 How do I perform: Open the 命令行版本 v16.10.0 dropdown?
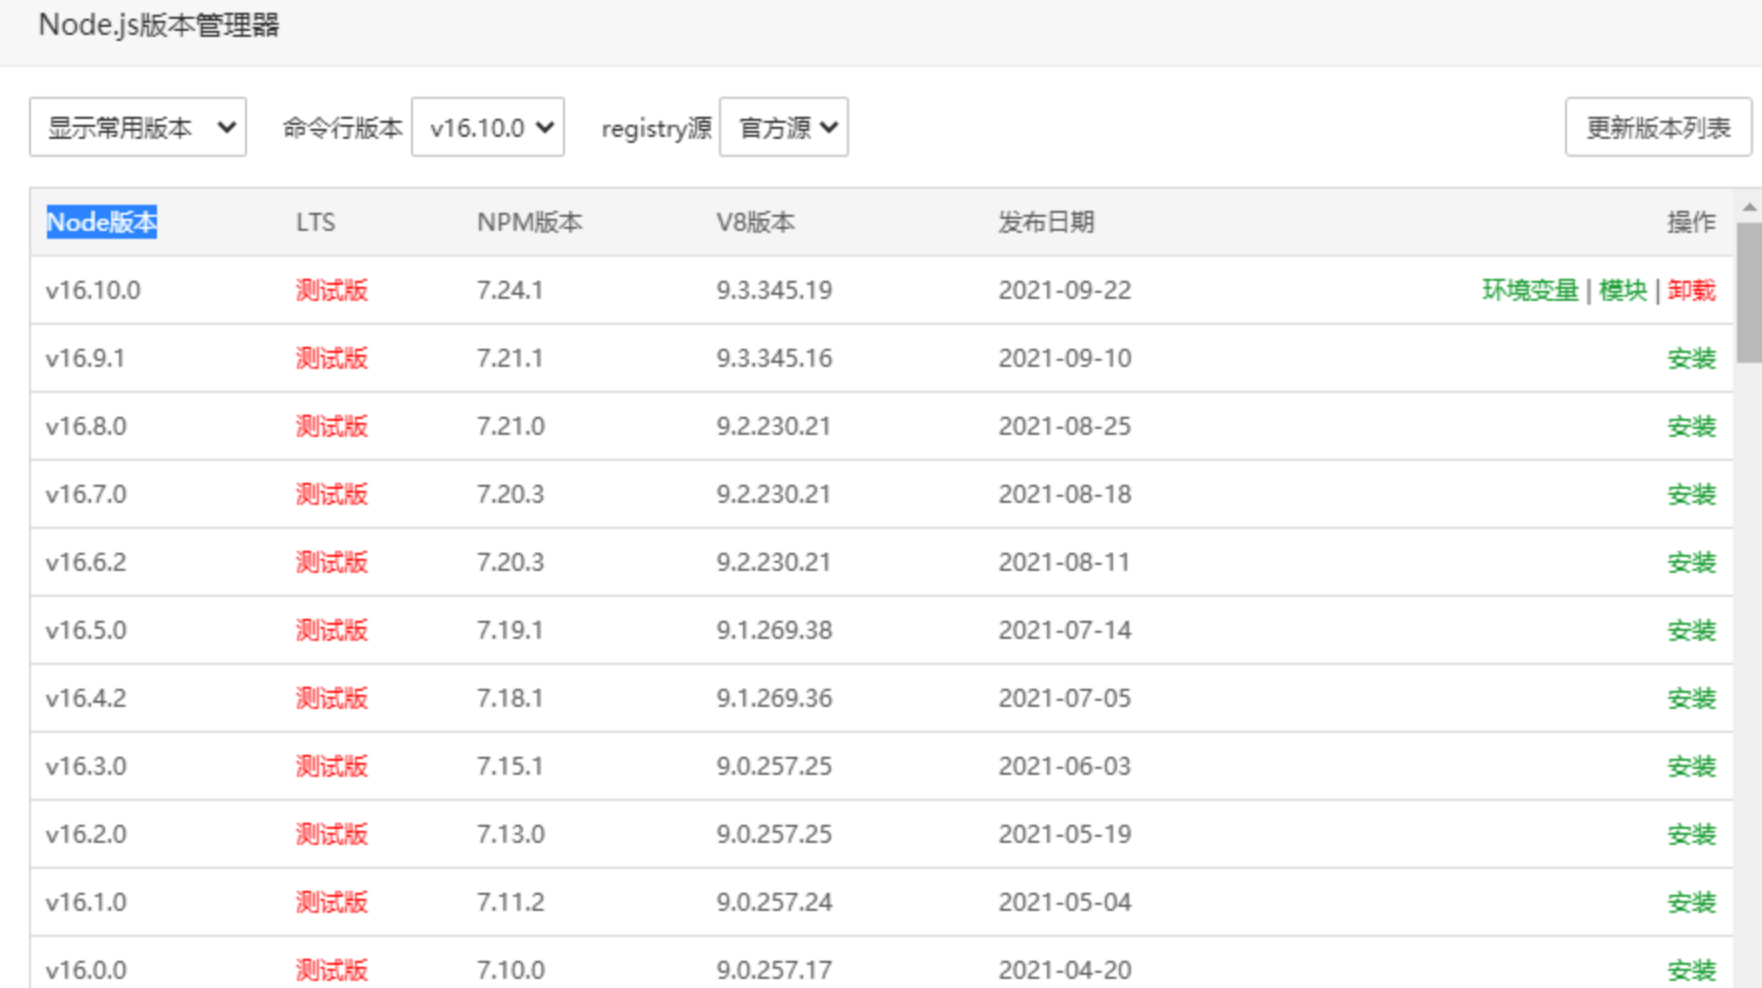488,127
